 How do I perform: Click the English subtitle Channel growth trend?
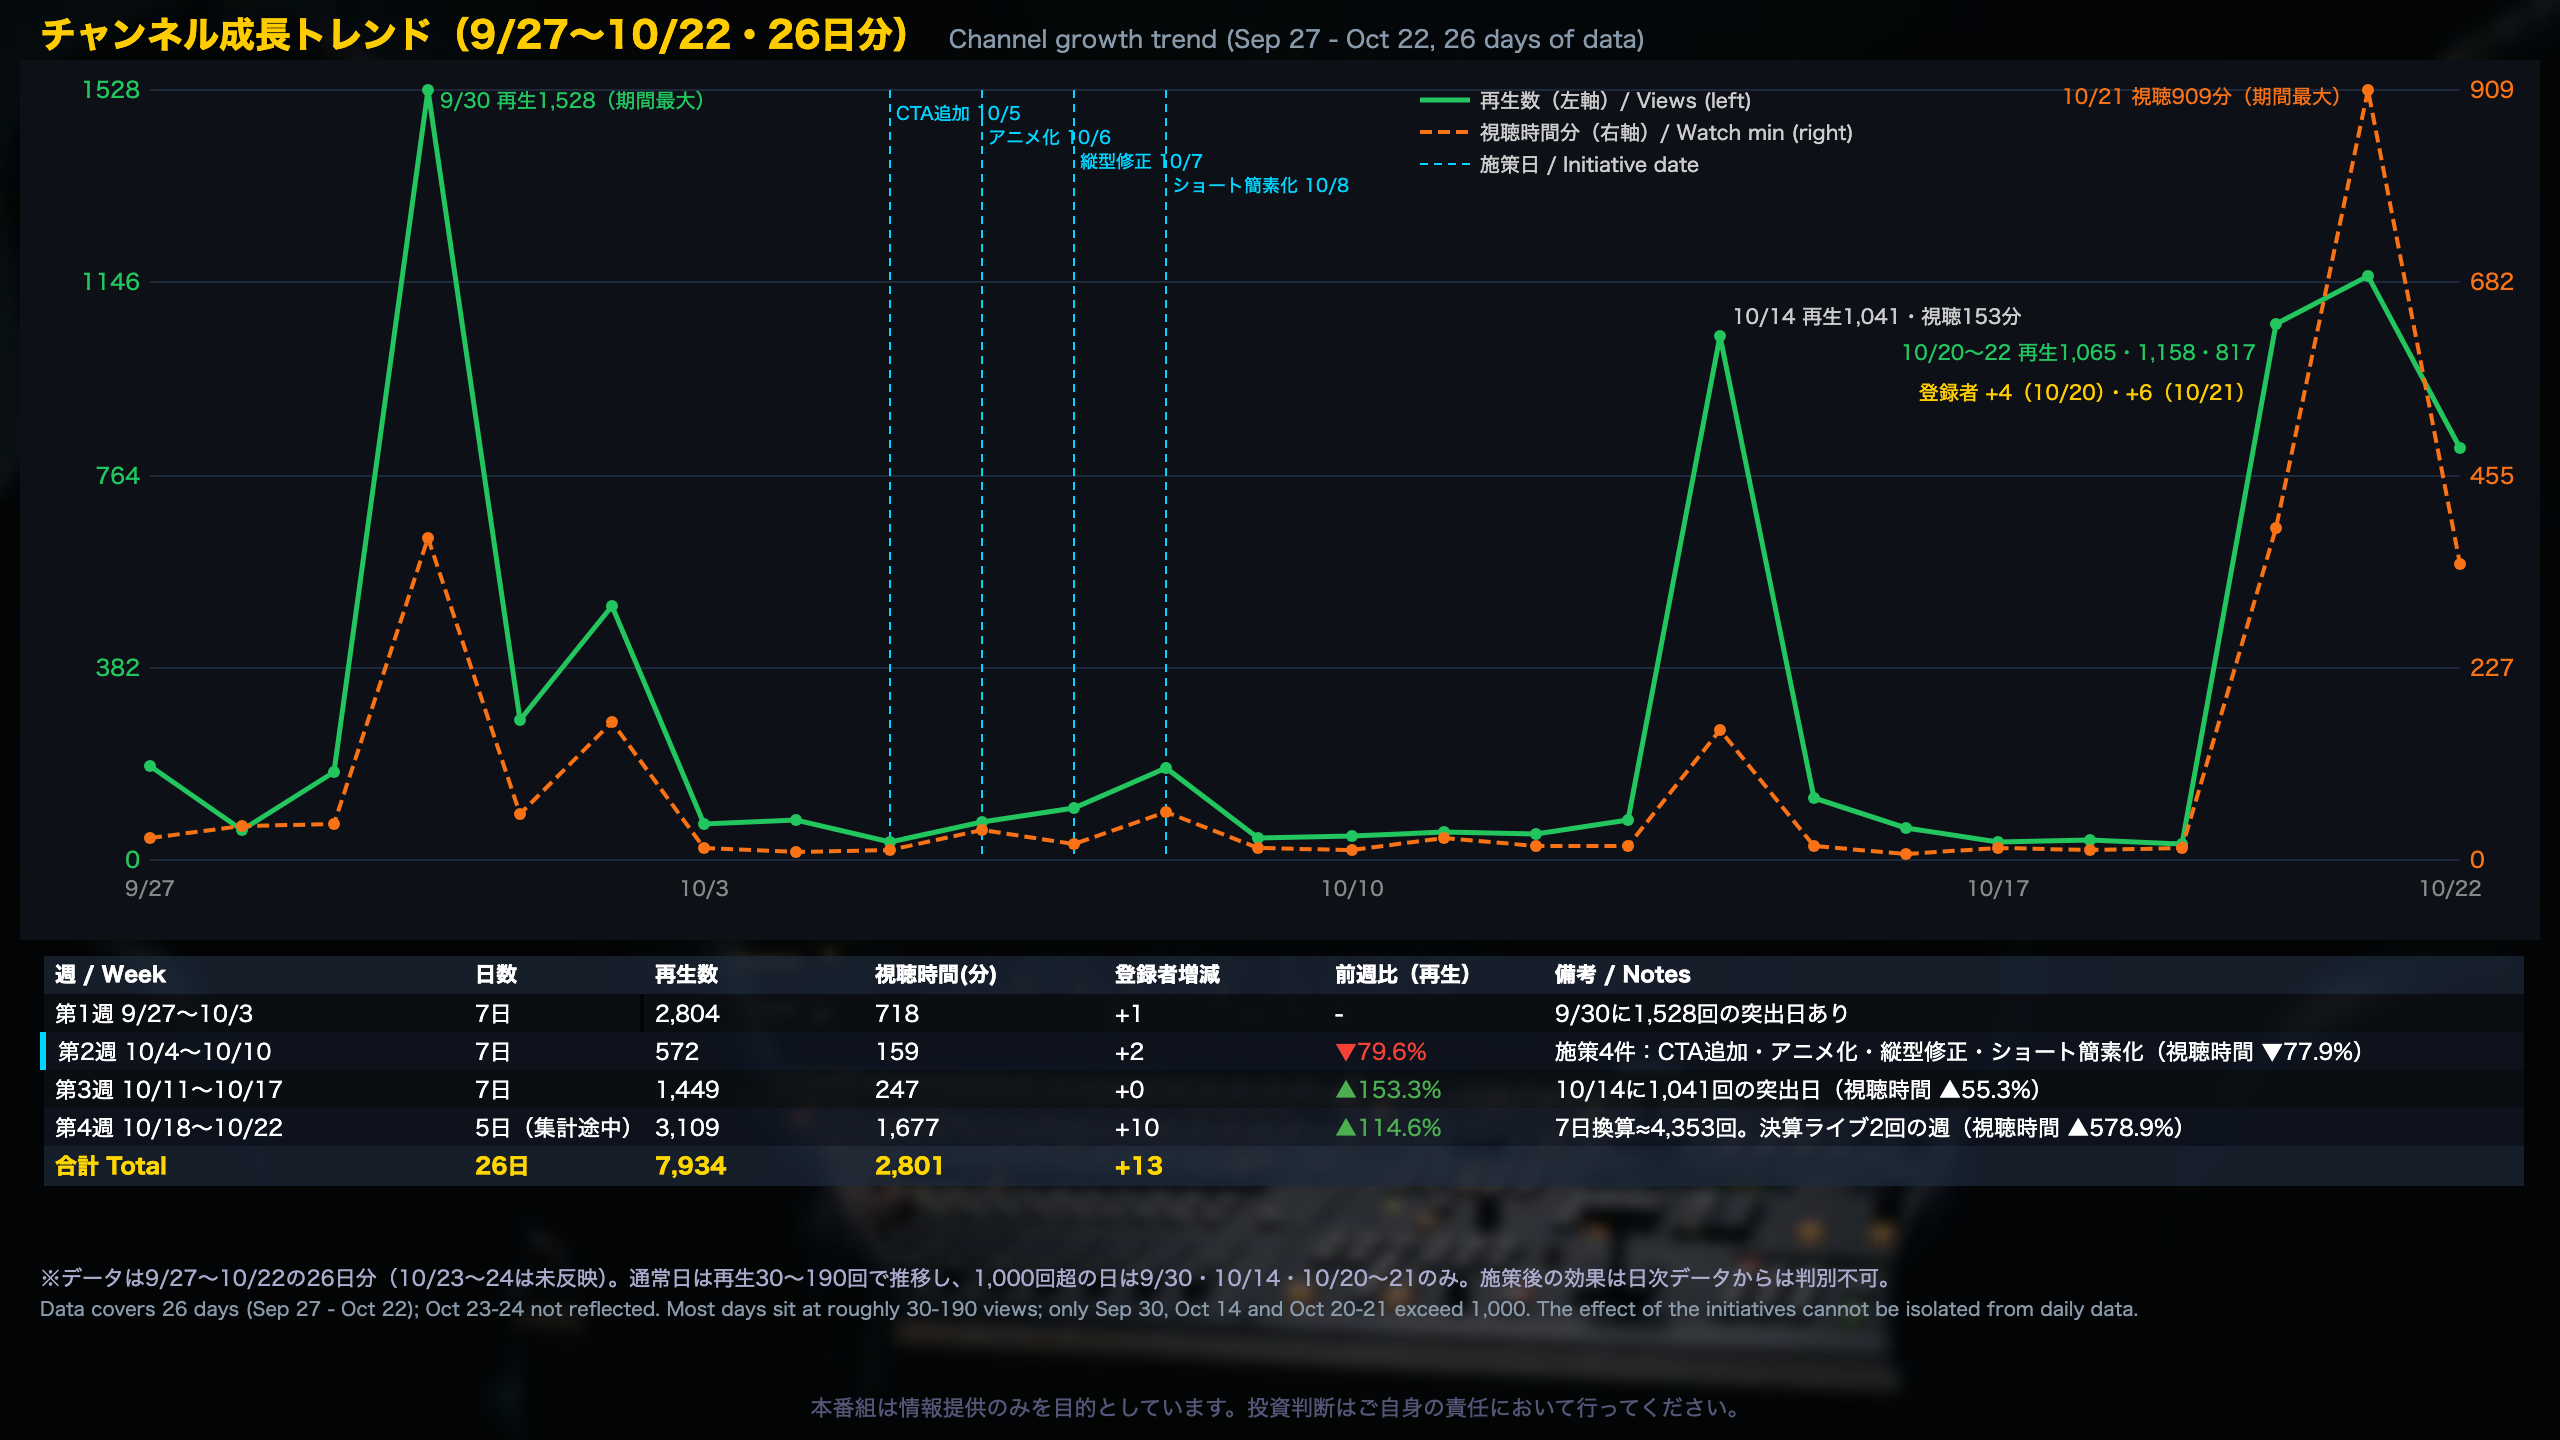tap(1296, 39)
